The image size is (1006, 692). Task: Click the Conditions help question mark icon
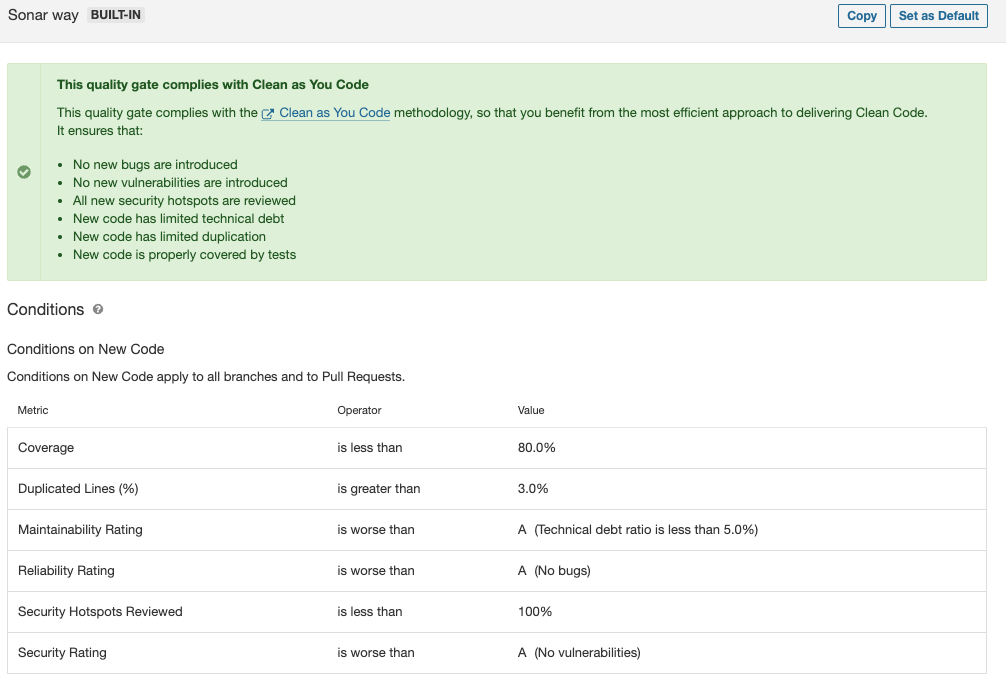pyautogui.click(x=98, y=309)
